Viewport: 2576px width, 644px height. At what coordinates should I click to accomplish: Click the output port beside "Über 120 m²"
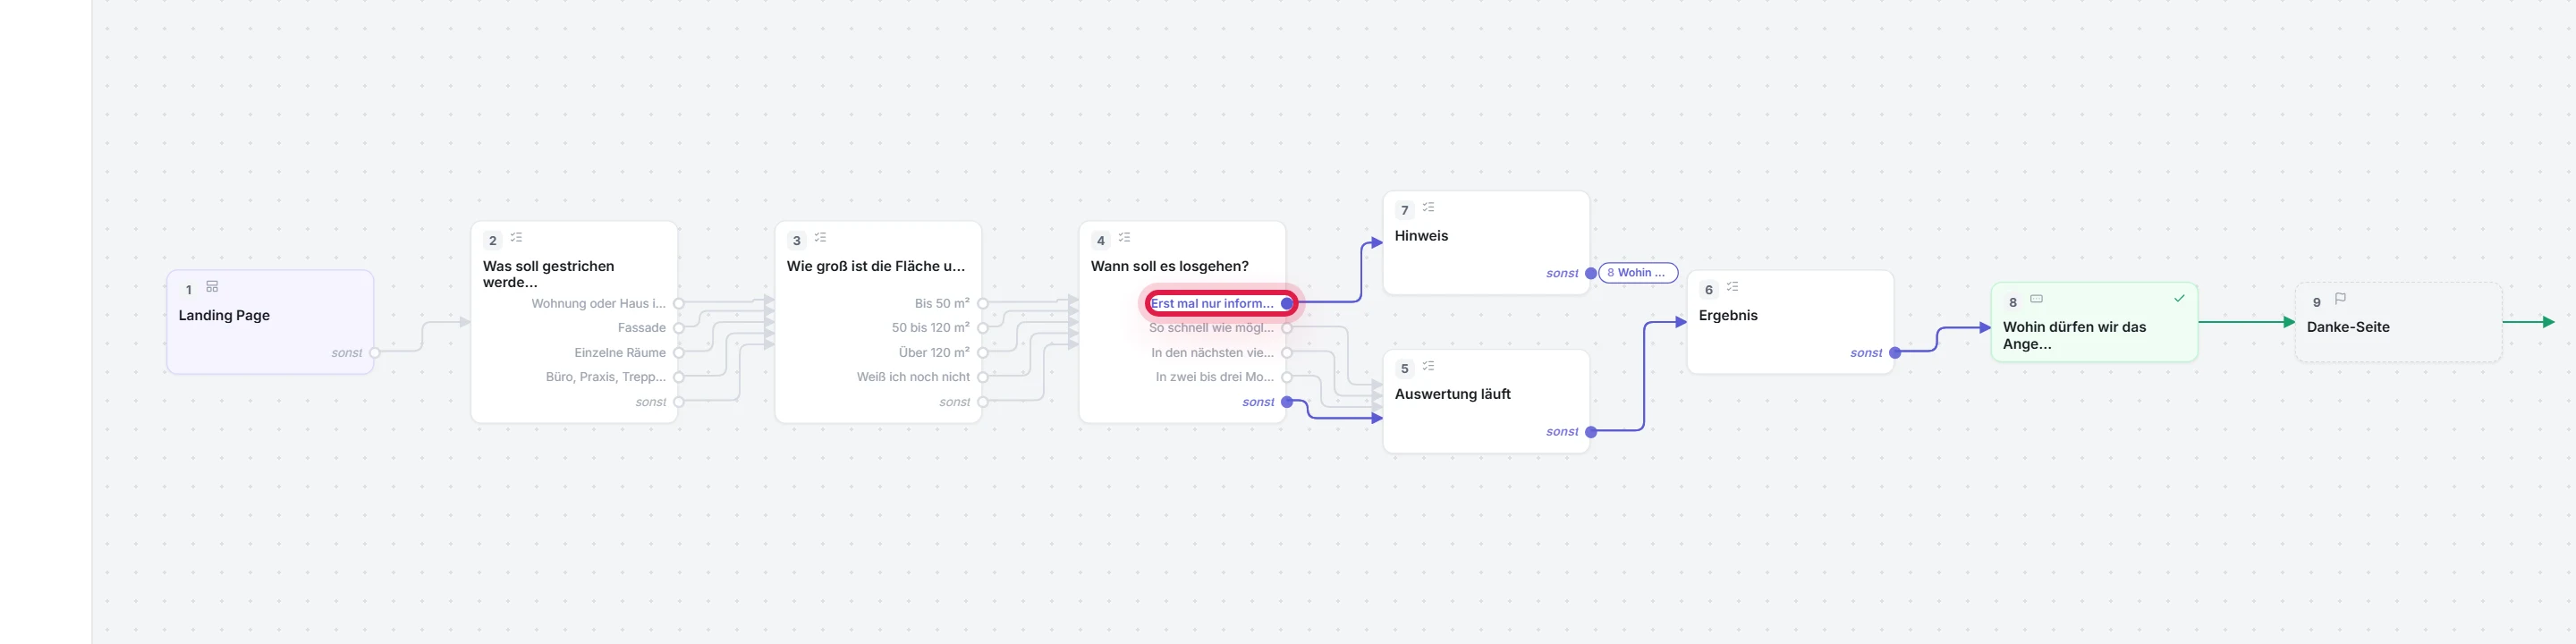click(x=983, y=353)
